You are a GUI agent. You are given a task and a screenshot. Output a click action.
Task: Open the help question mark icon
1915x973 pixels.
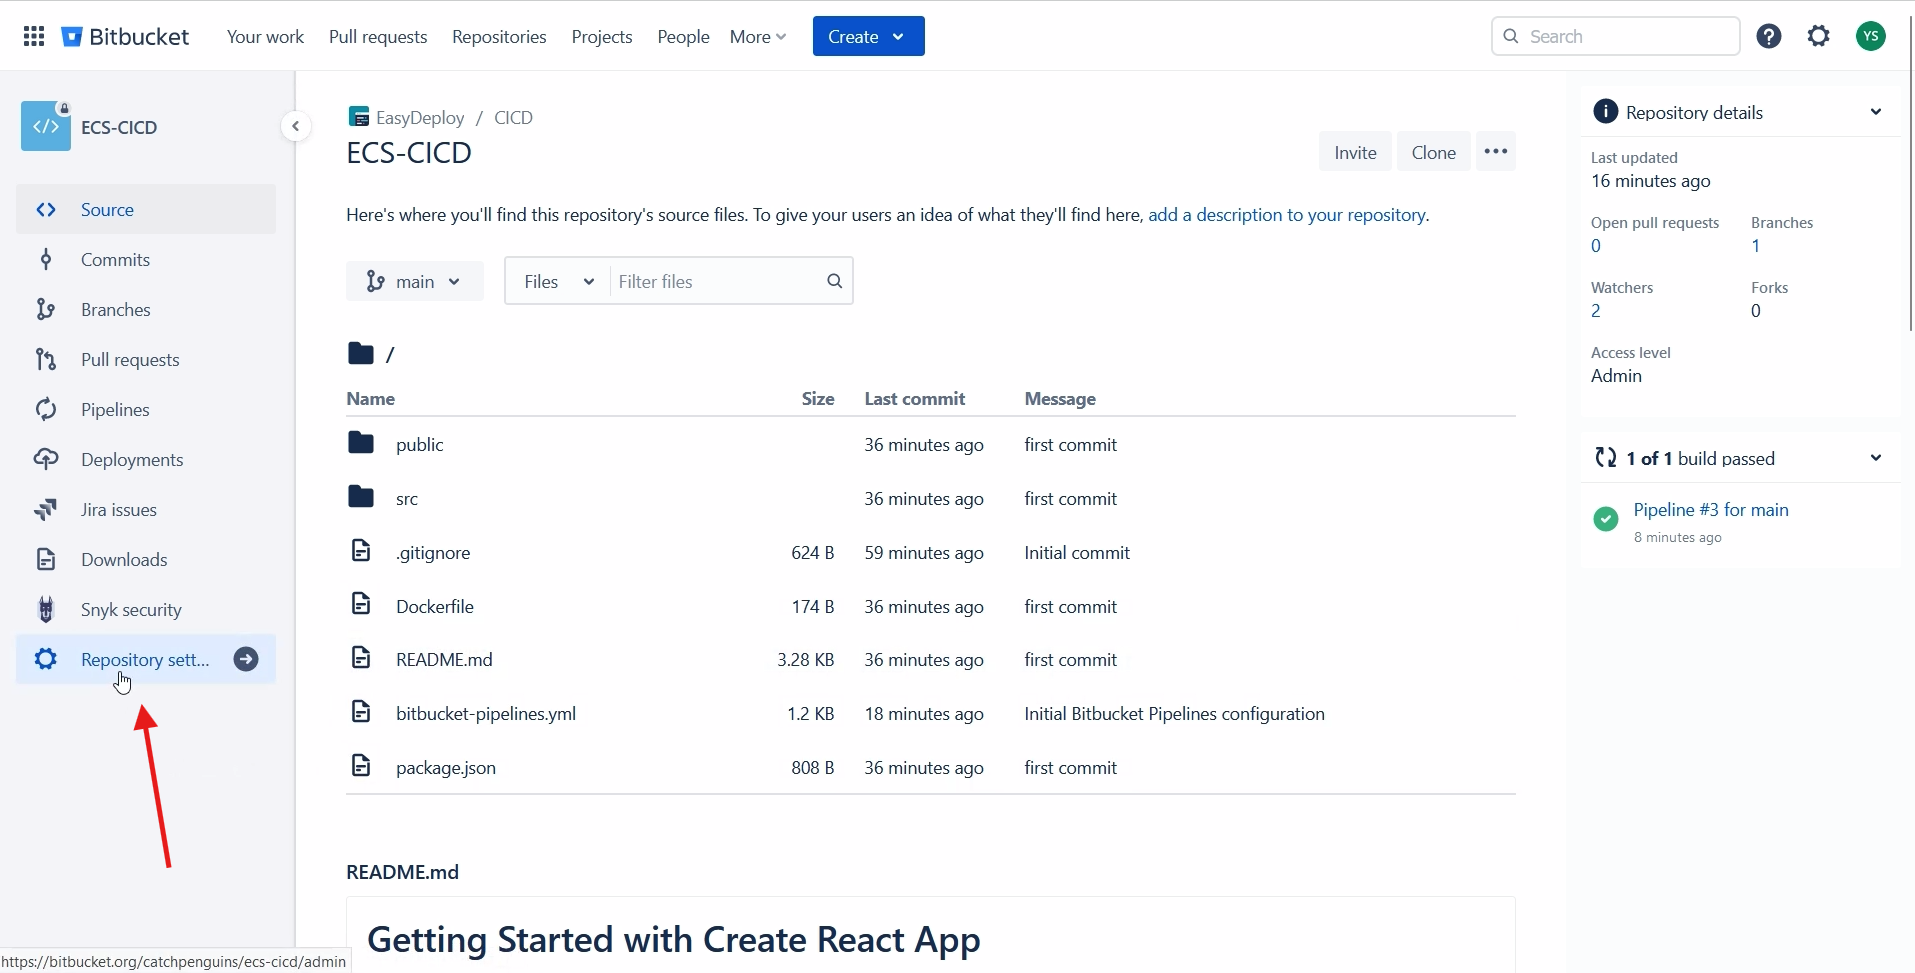[x=1769, y=37]
